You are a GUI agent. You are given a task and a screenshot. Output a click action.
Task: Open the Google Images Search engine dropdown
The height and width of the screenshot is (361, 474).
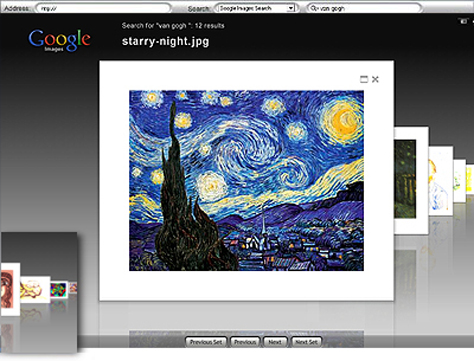[x=256, y=8]
